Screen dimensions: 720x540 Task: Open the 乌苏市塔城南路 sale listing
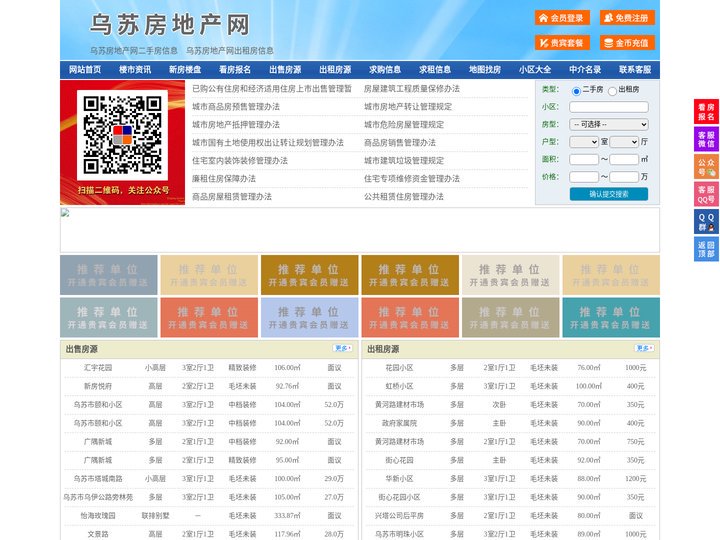(98, 478)
